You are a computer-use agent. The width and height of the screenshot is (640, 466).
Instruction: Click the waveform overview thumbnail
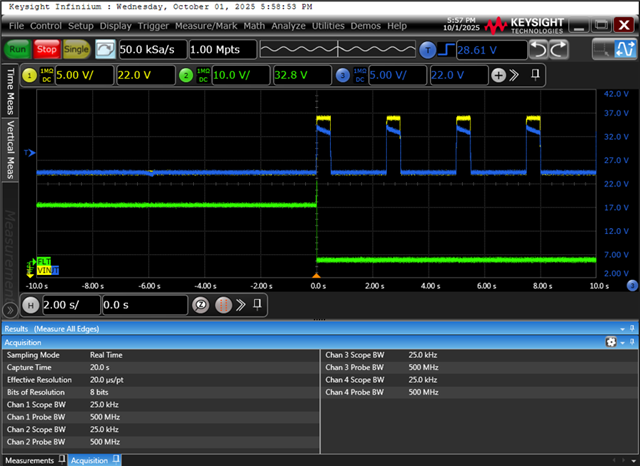point(338,50)
